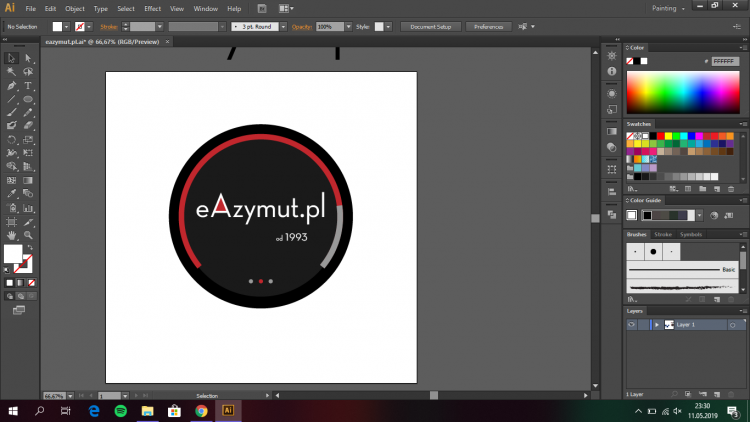
Task: Select the Magic Wand tool
Action: point(11,72)
